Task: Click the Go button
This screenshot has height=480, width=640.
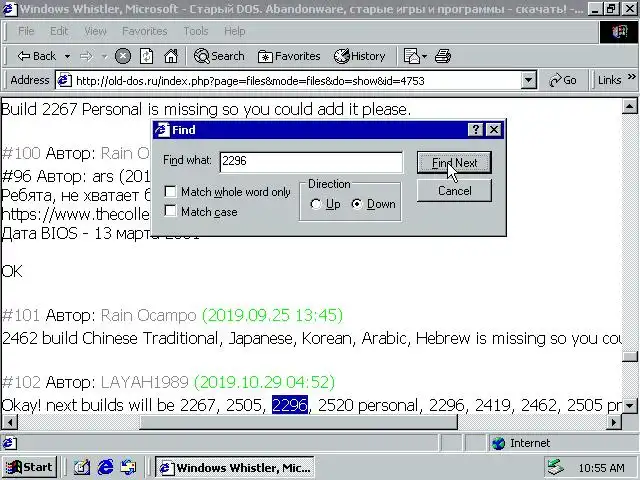Action: coord(563,80)
